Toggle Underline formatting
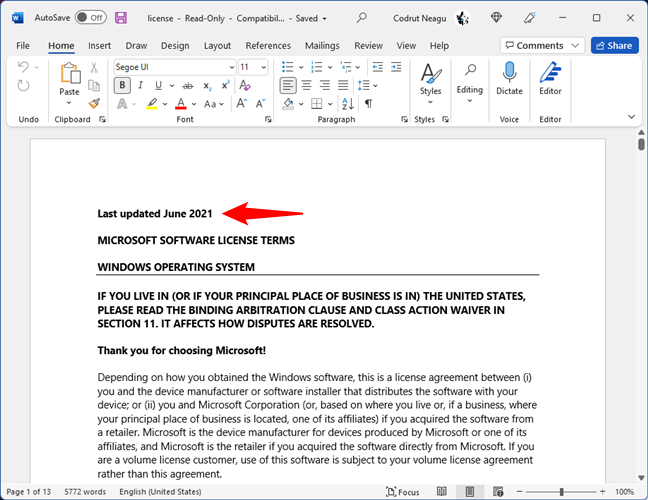Screen dimensions: 648x500 158,85
